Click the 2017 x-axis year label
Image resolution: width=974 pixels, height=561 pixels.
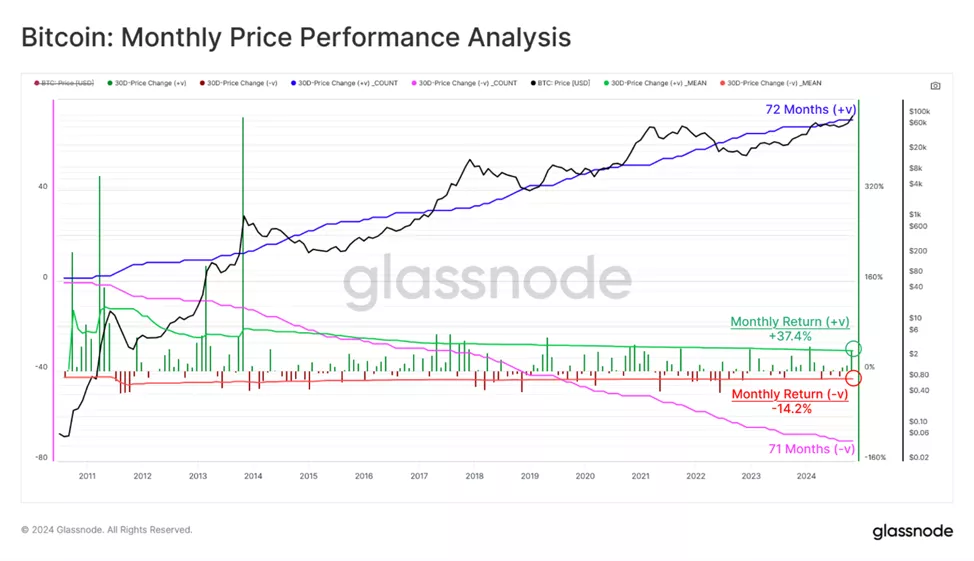pyautogui.click(x=418, y=476)
